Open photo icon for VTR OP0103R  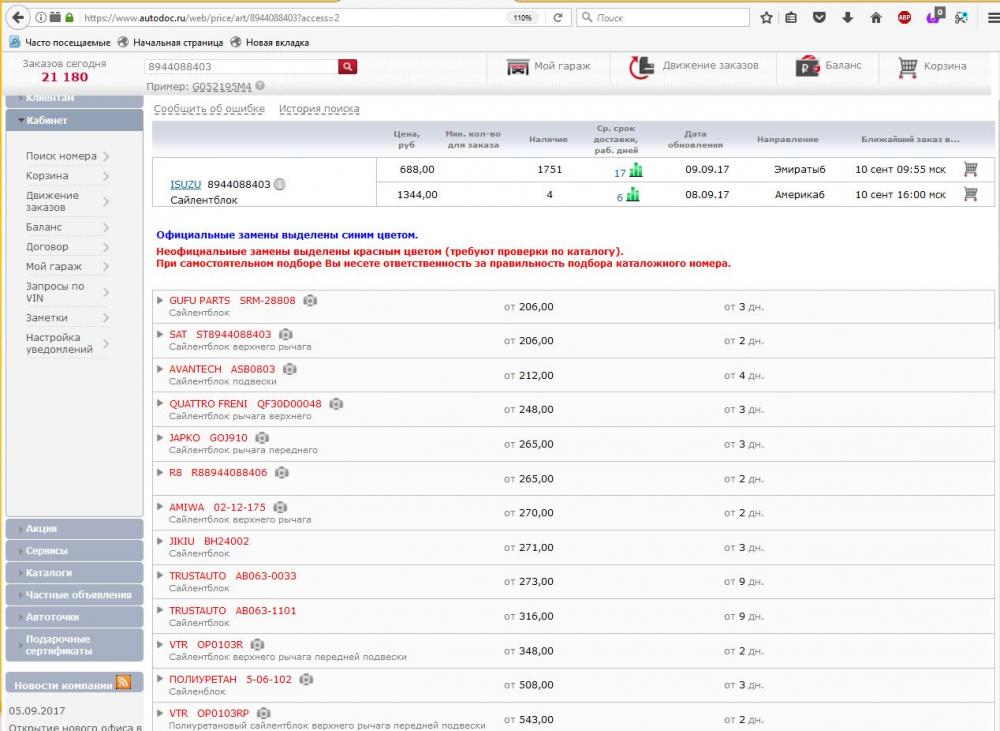[x=257, y=645]
